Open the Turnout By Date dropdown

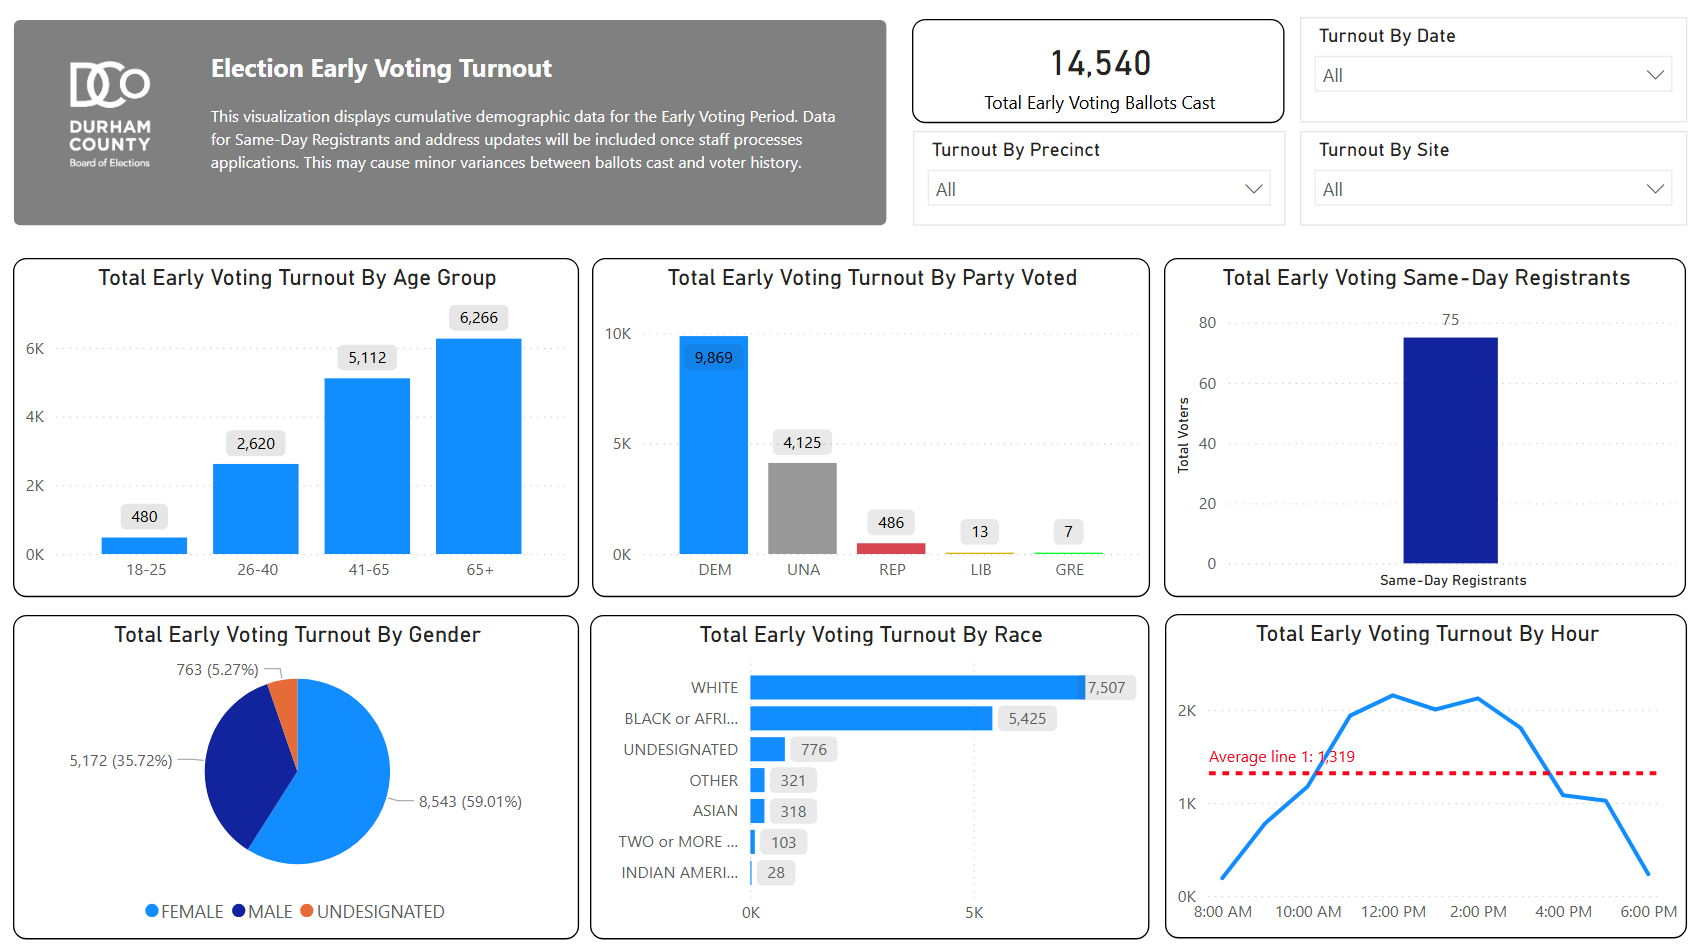[1492, 75]
